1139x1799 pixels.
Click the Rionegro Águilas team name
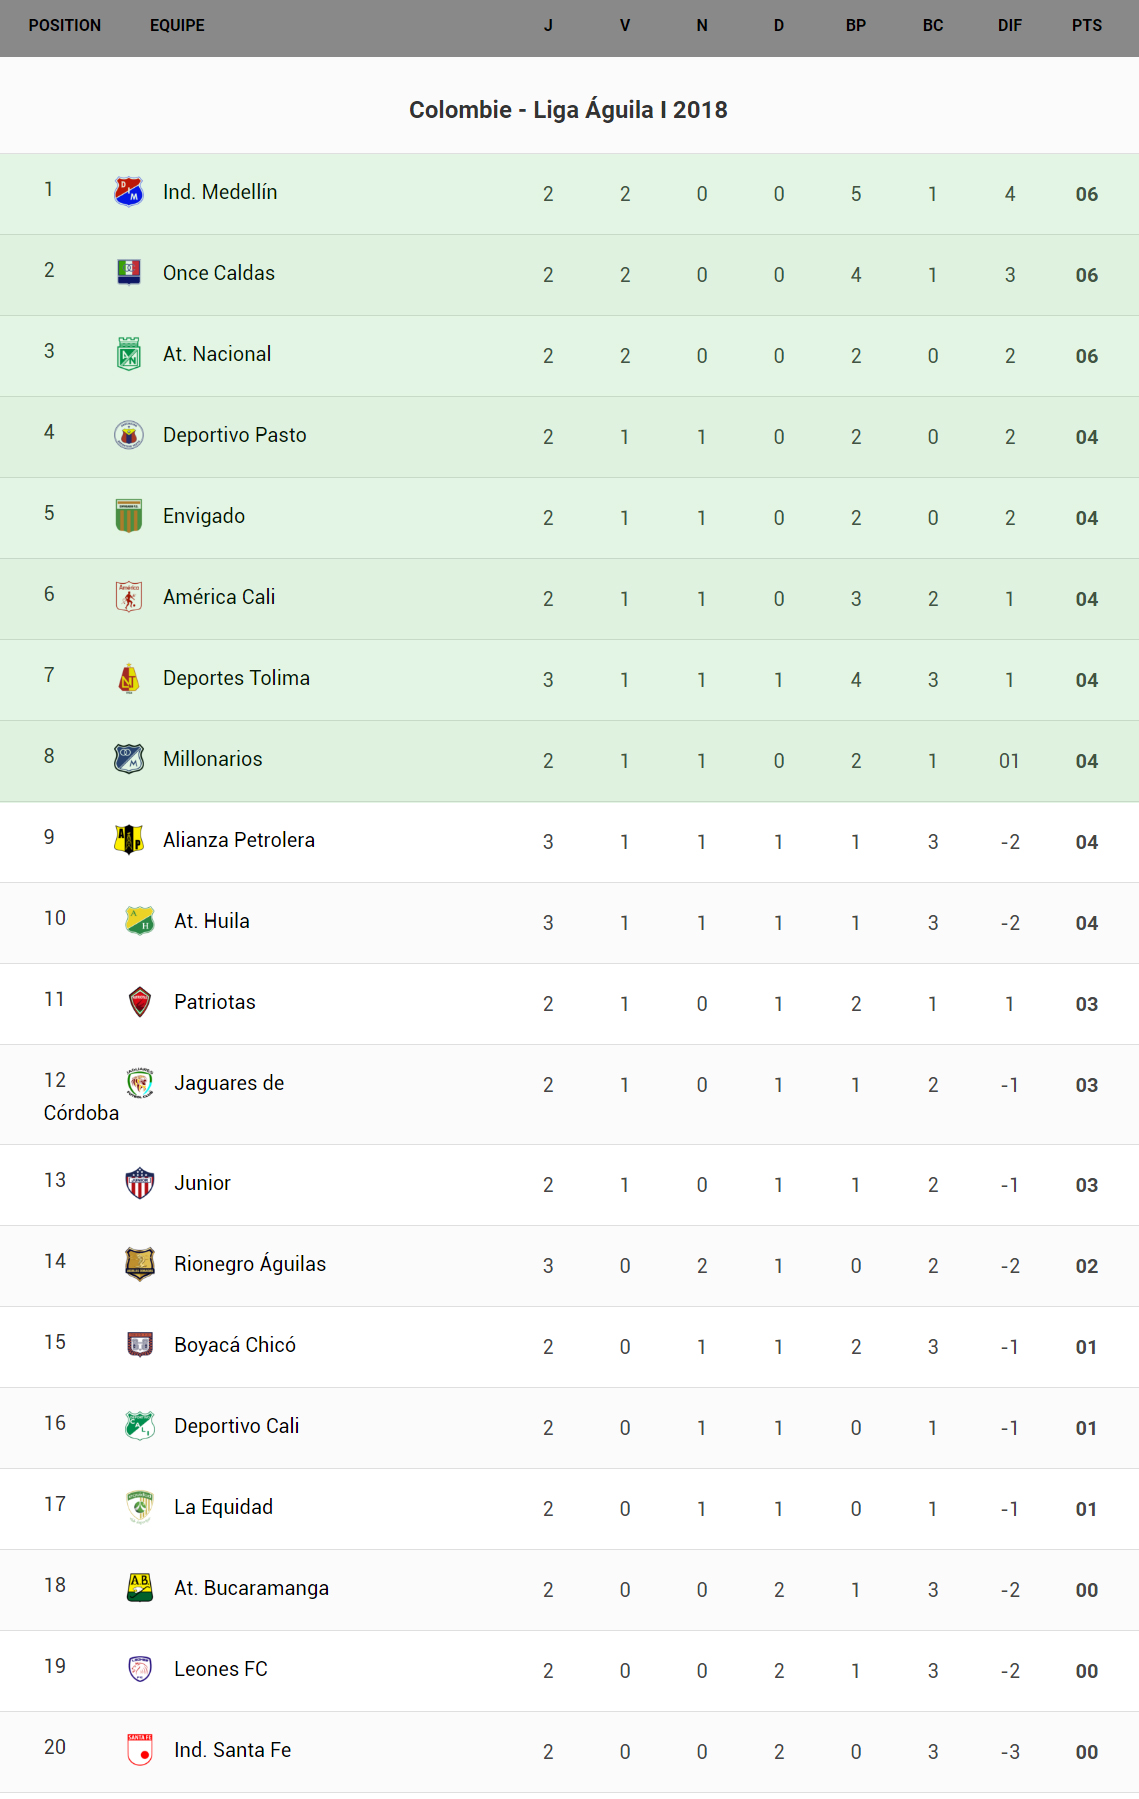pos(250,1264)
